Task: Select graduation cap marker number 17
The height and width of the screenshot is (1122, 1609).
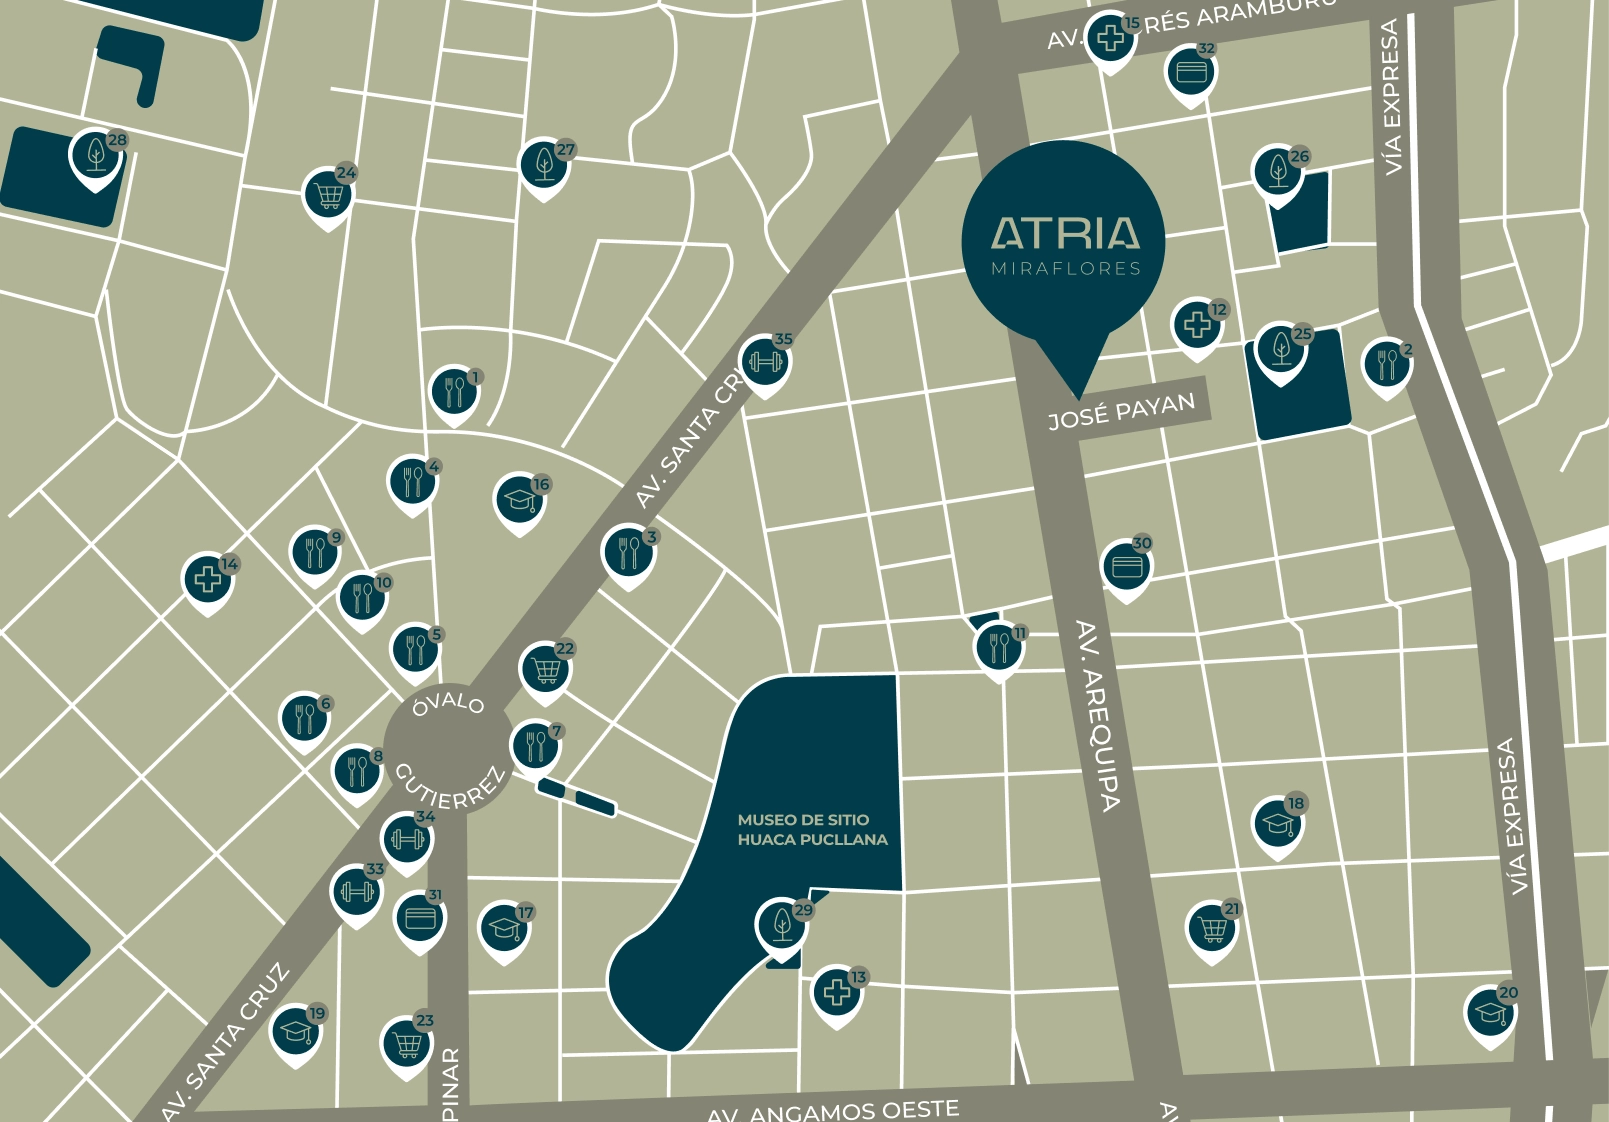Action: tap(505, 930)
